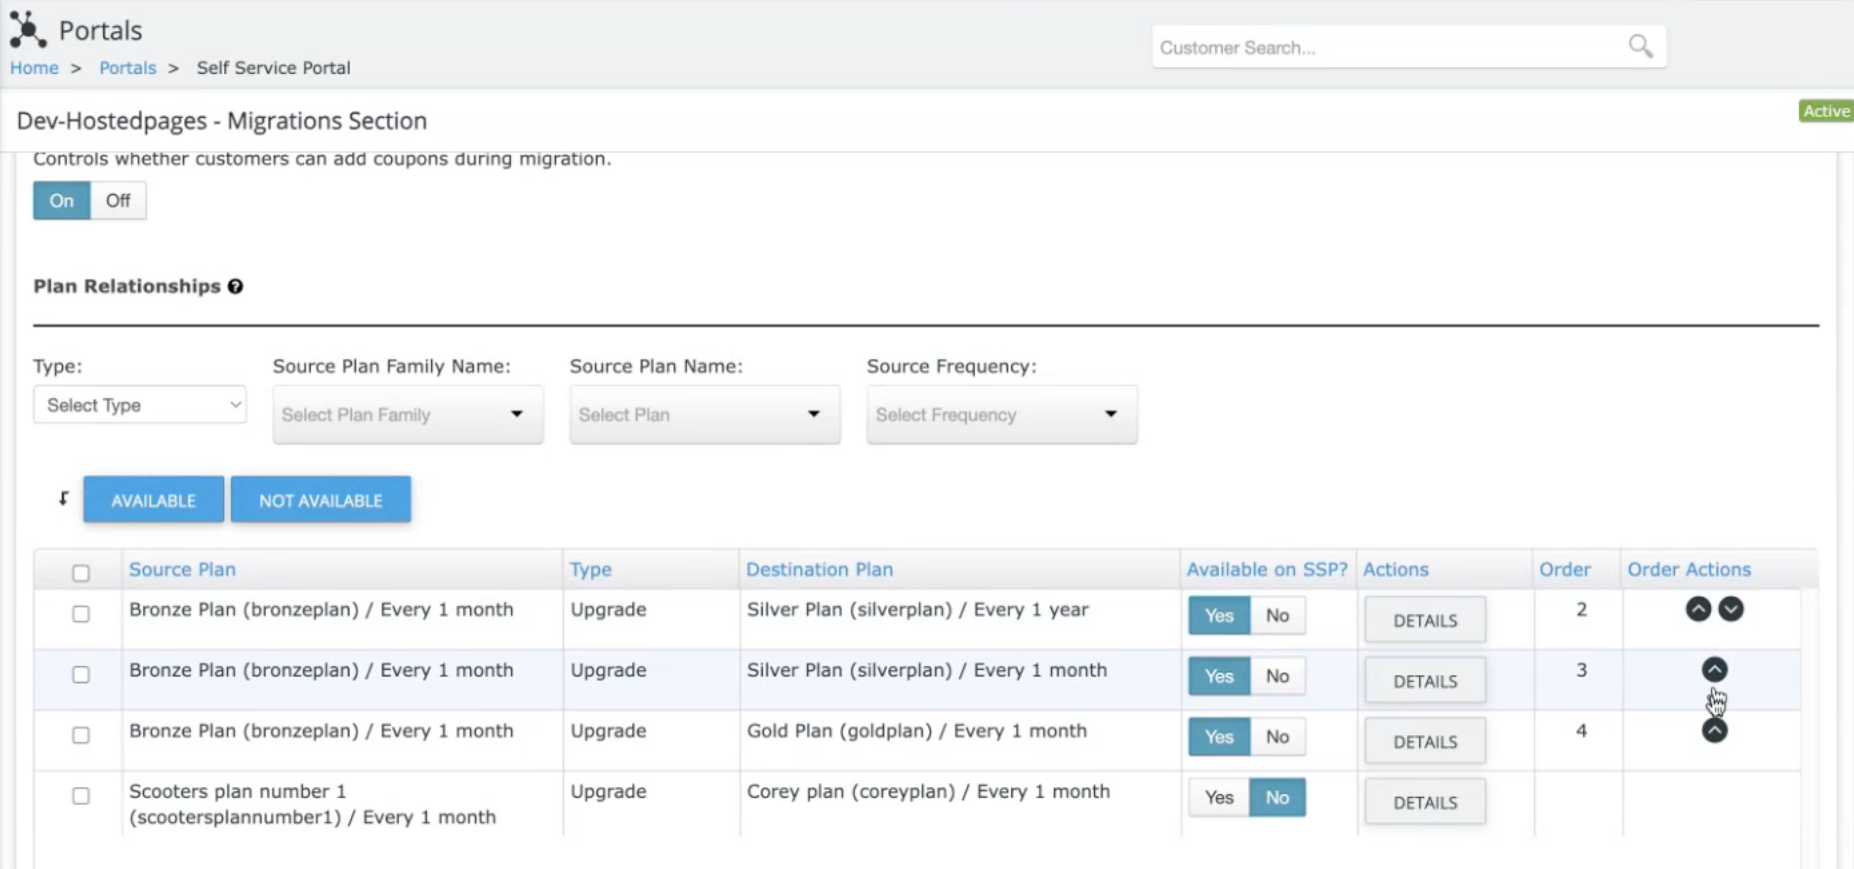Image resolution: width=1854 pixels, height=869 pixels.
Task: Open the Select Plan dropdown
Action: point(705,414)
